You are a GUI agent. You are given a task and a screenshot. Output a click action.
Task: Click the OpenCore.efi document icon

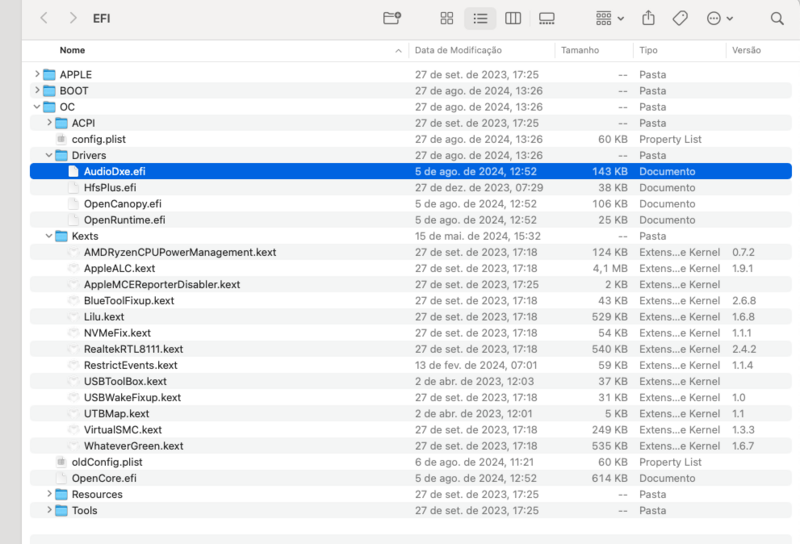click(x=61, y=478)
